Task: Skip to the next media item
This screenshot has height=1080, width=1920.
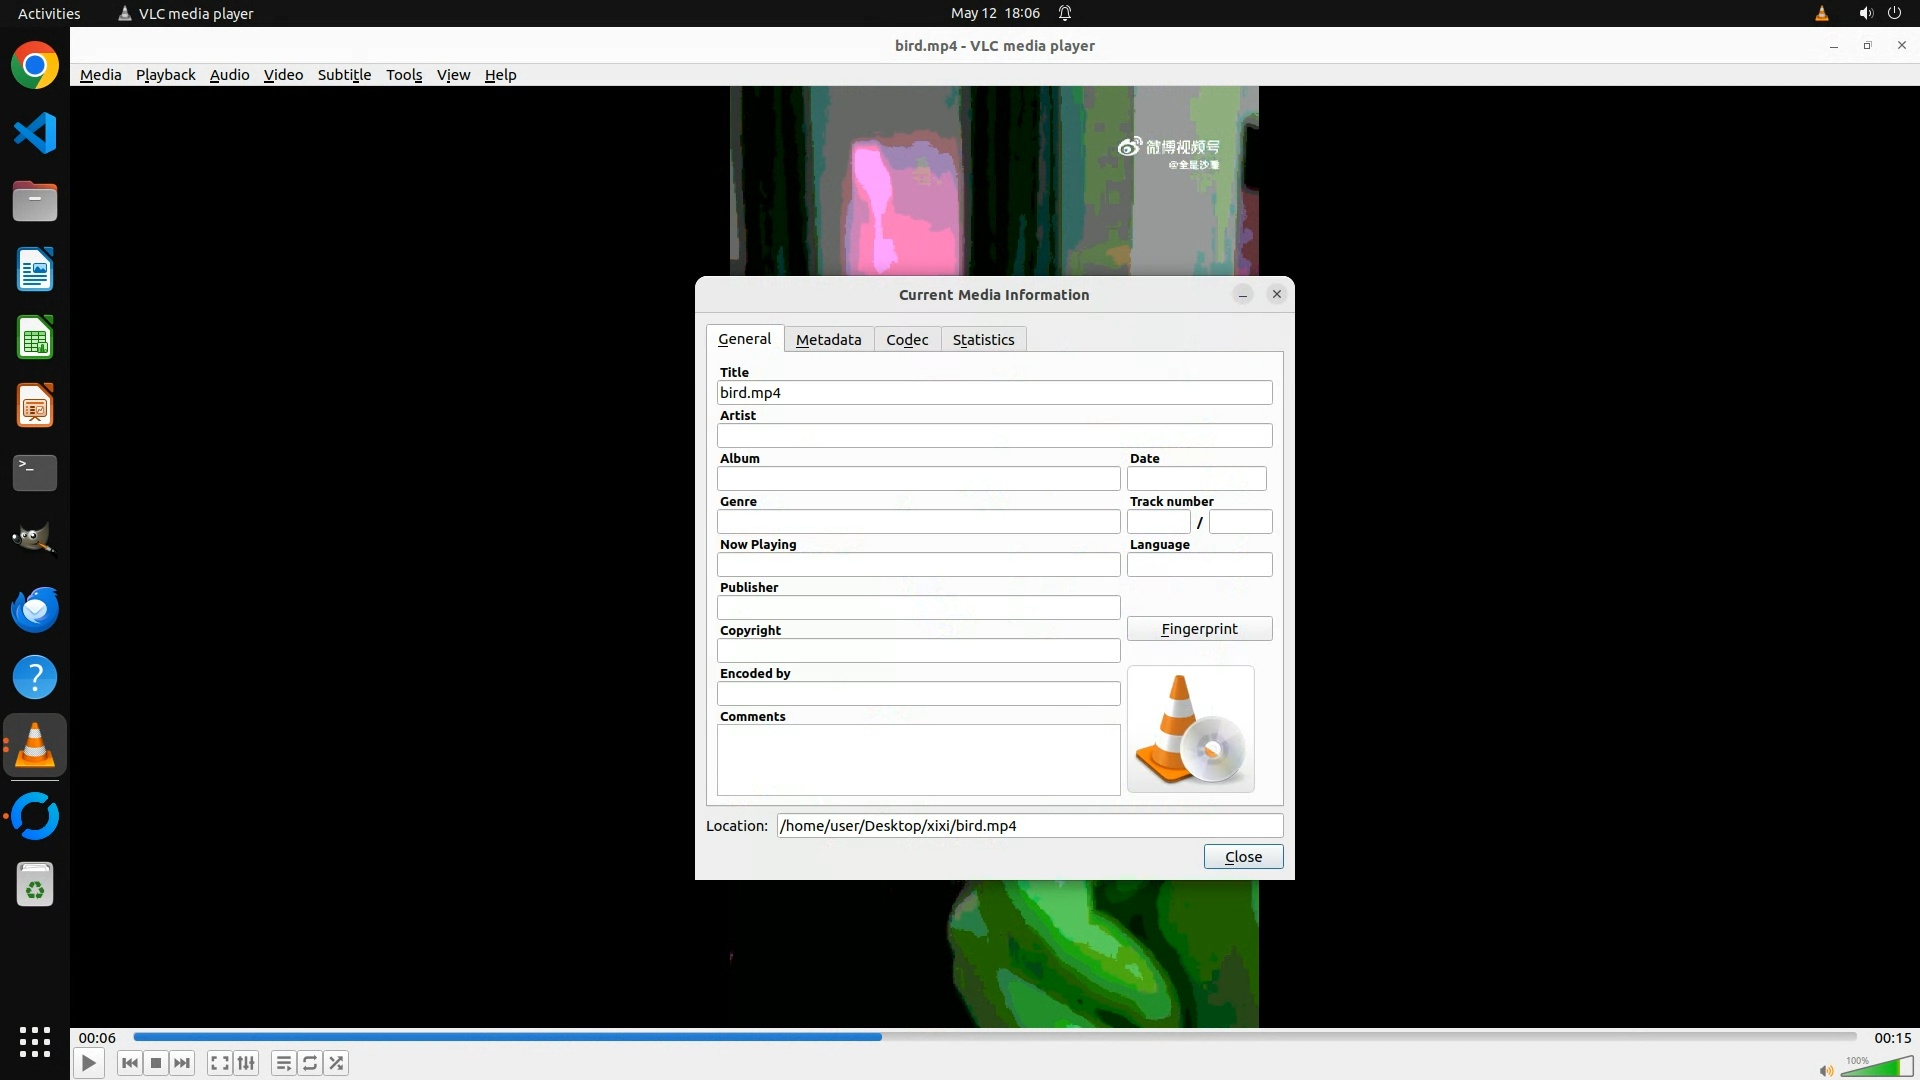Action: point(182,1063)
